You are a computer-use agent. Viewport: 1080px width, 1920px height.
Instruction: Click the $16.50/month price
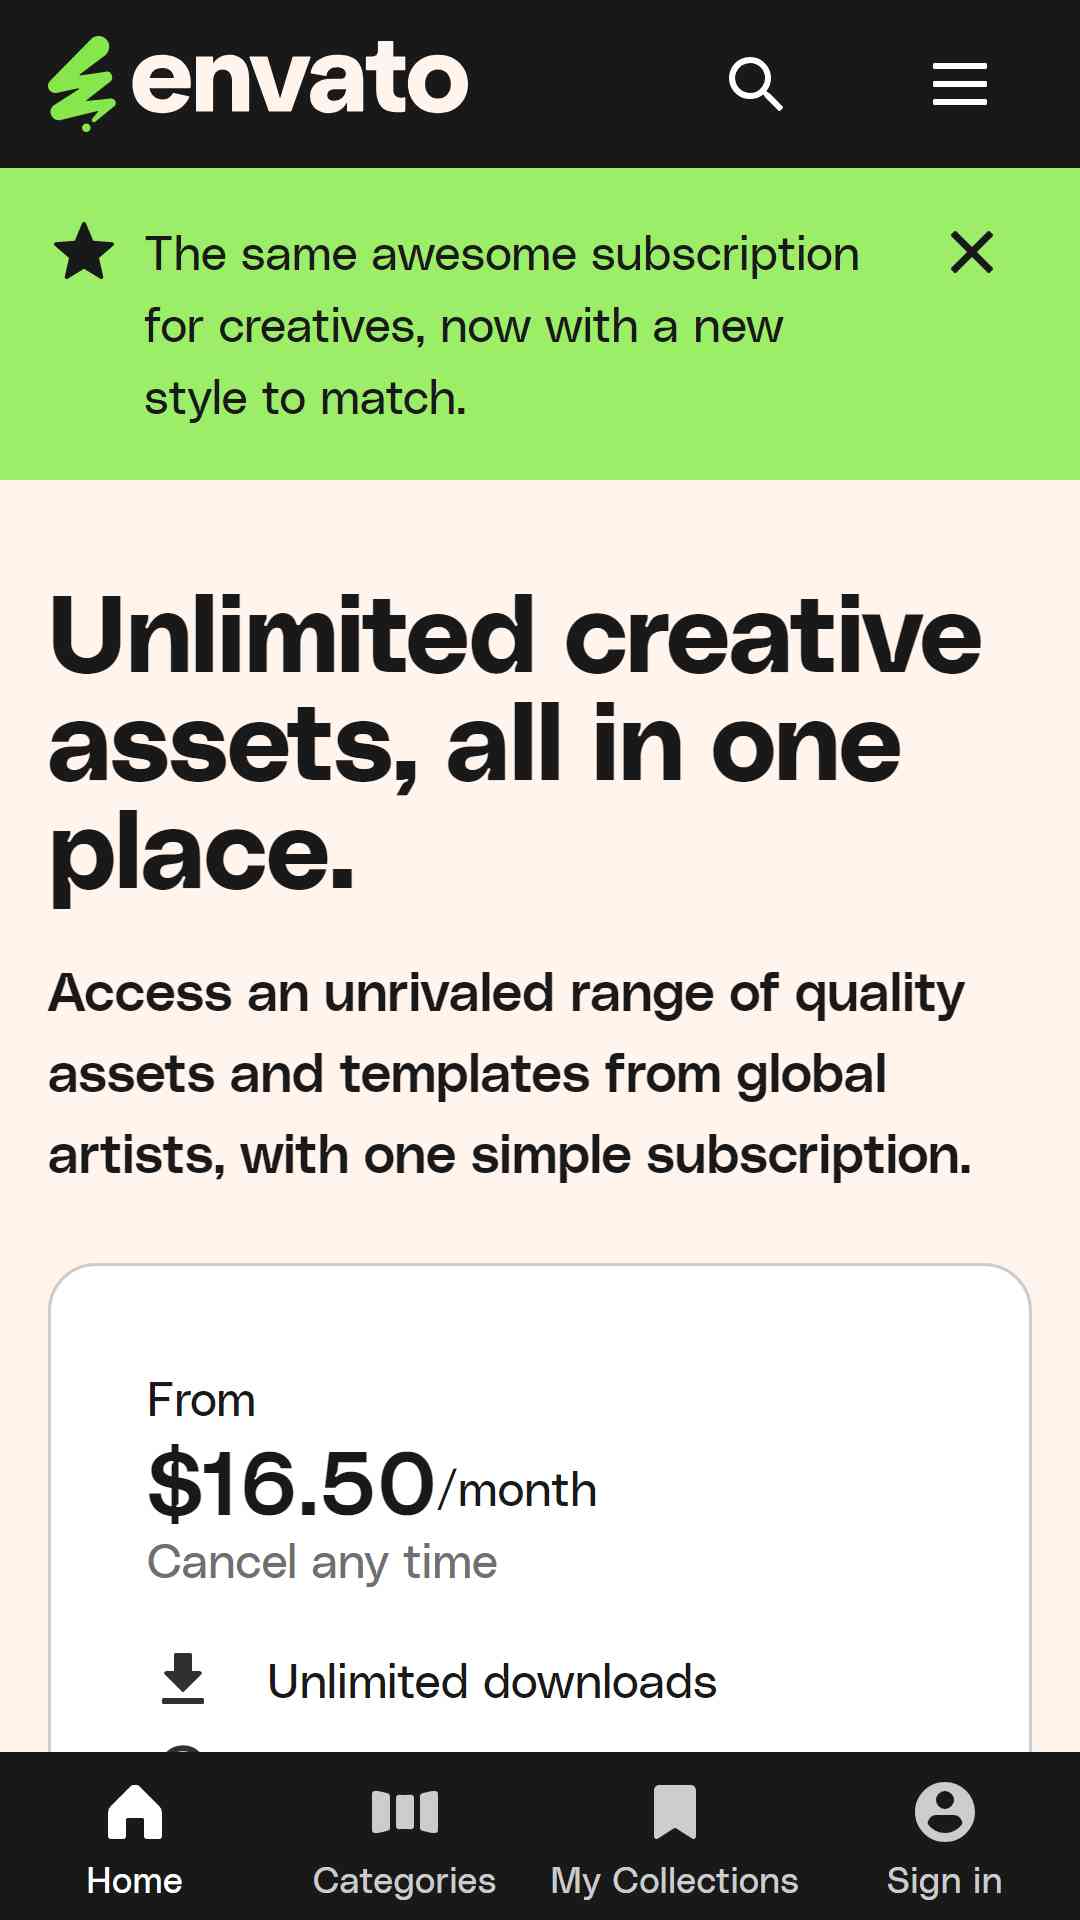point(372,1484)
